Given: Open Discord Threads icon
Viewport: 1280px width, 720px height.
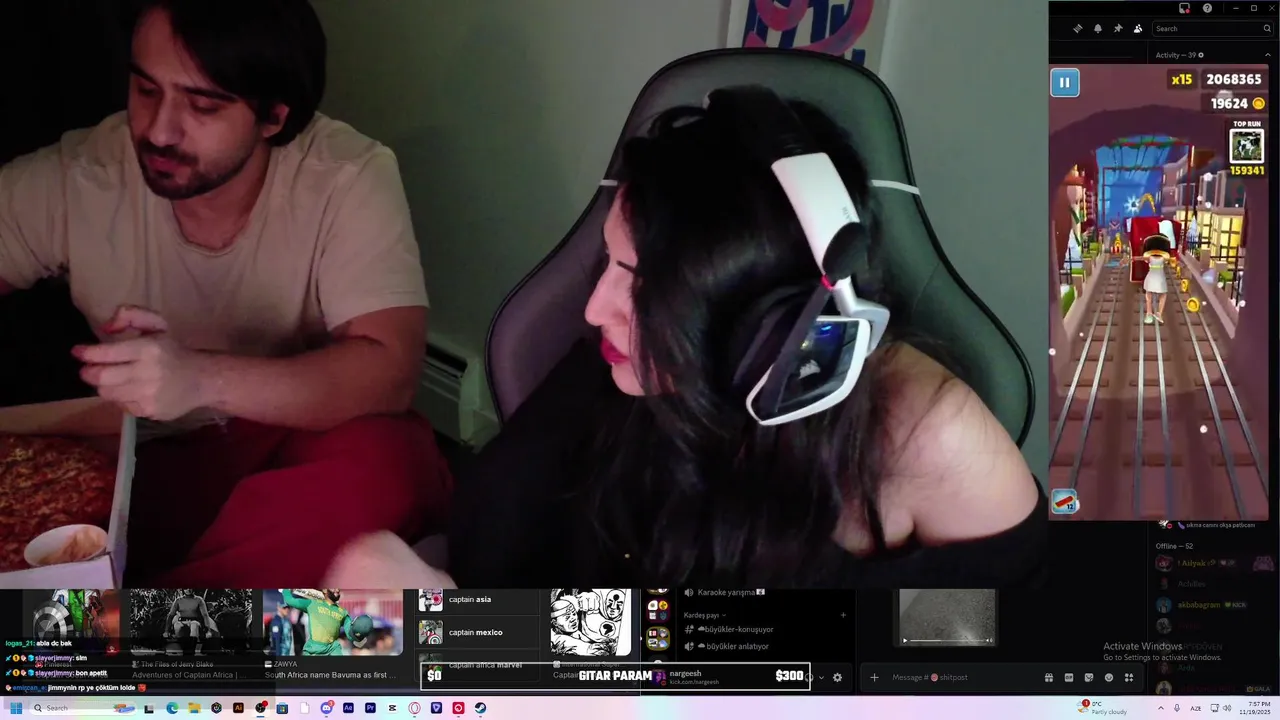Looking at the screenshot, I should tap(1078, 29).
